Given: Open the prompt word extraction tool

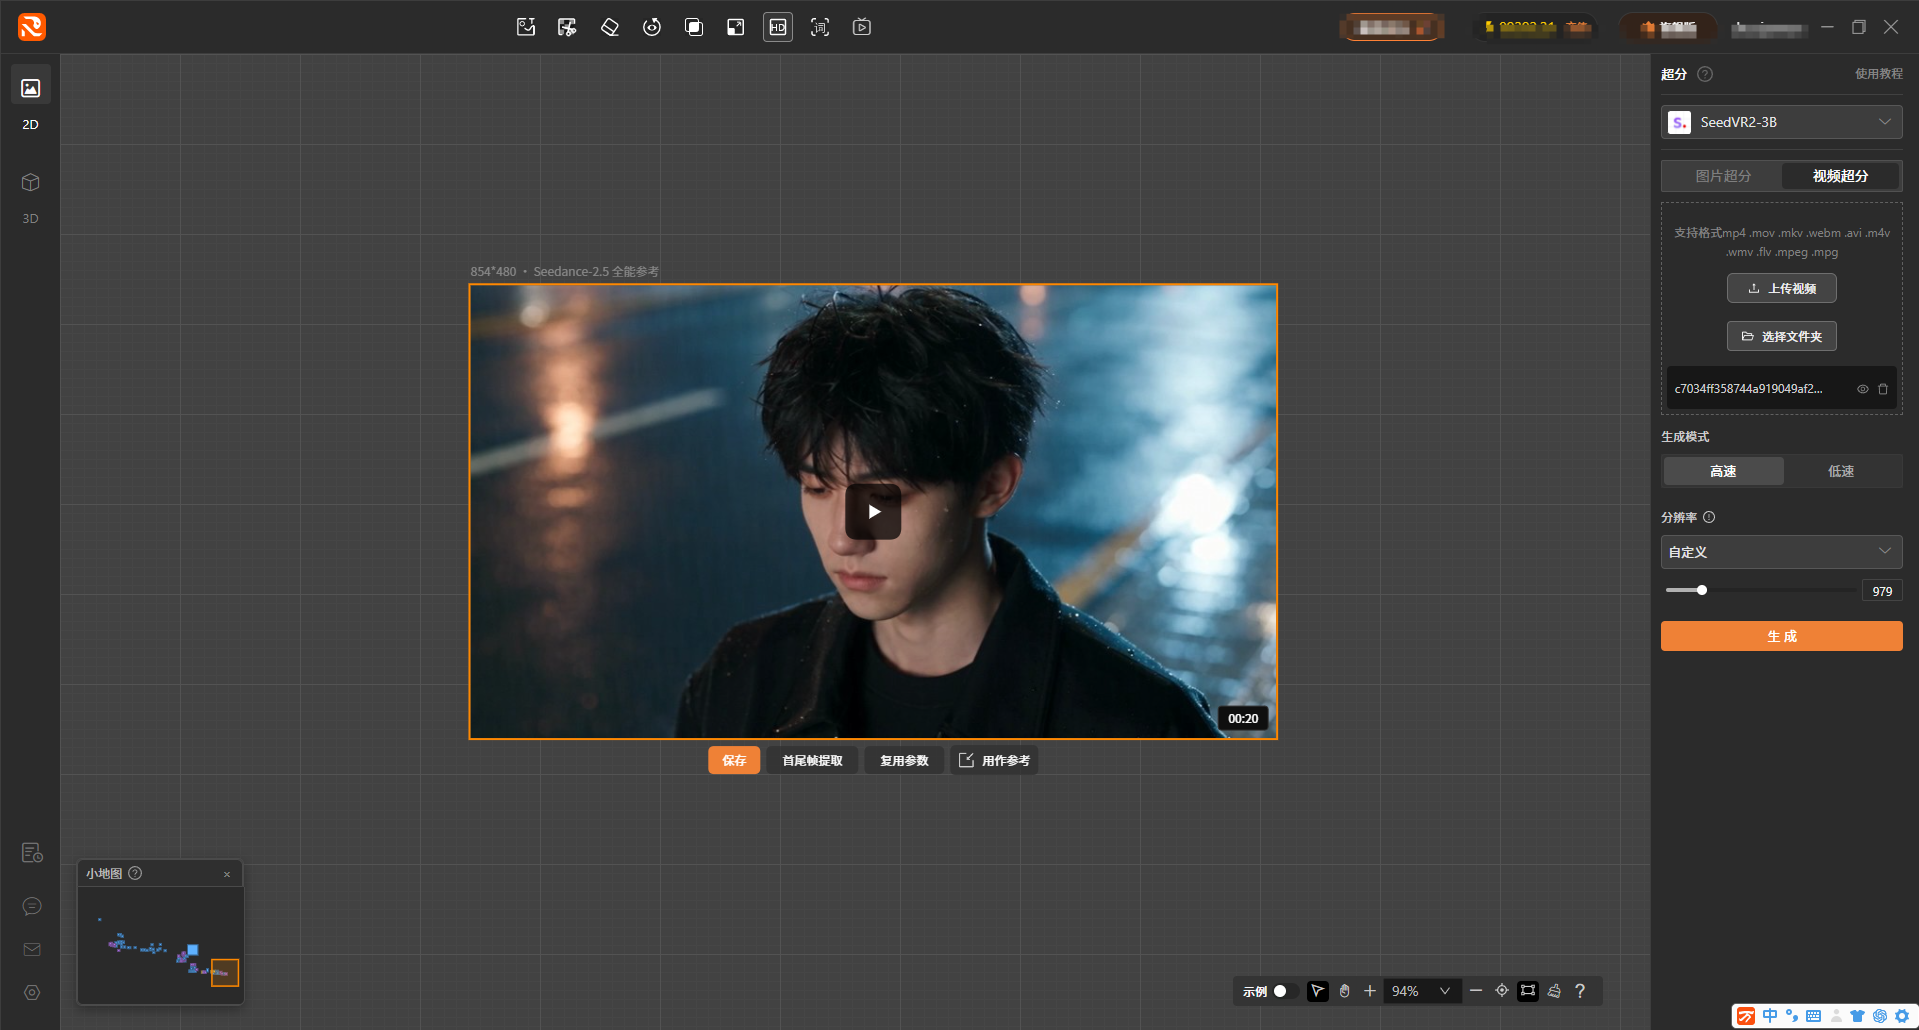Looking at the screenshot, I should [820, 27].
